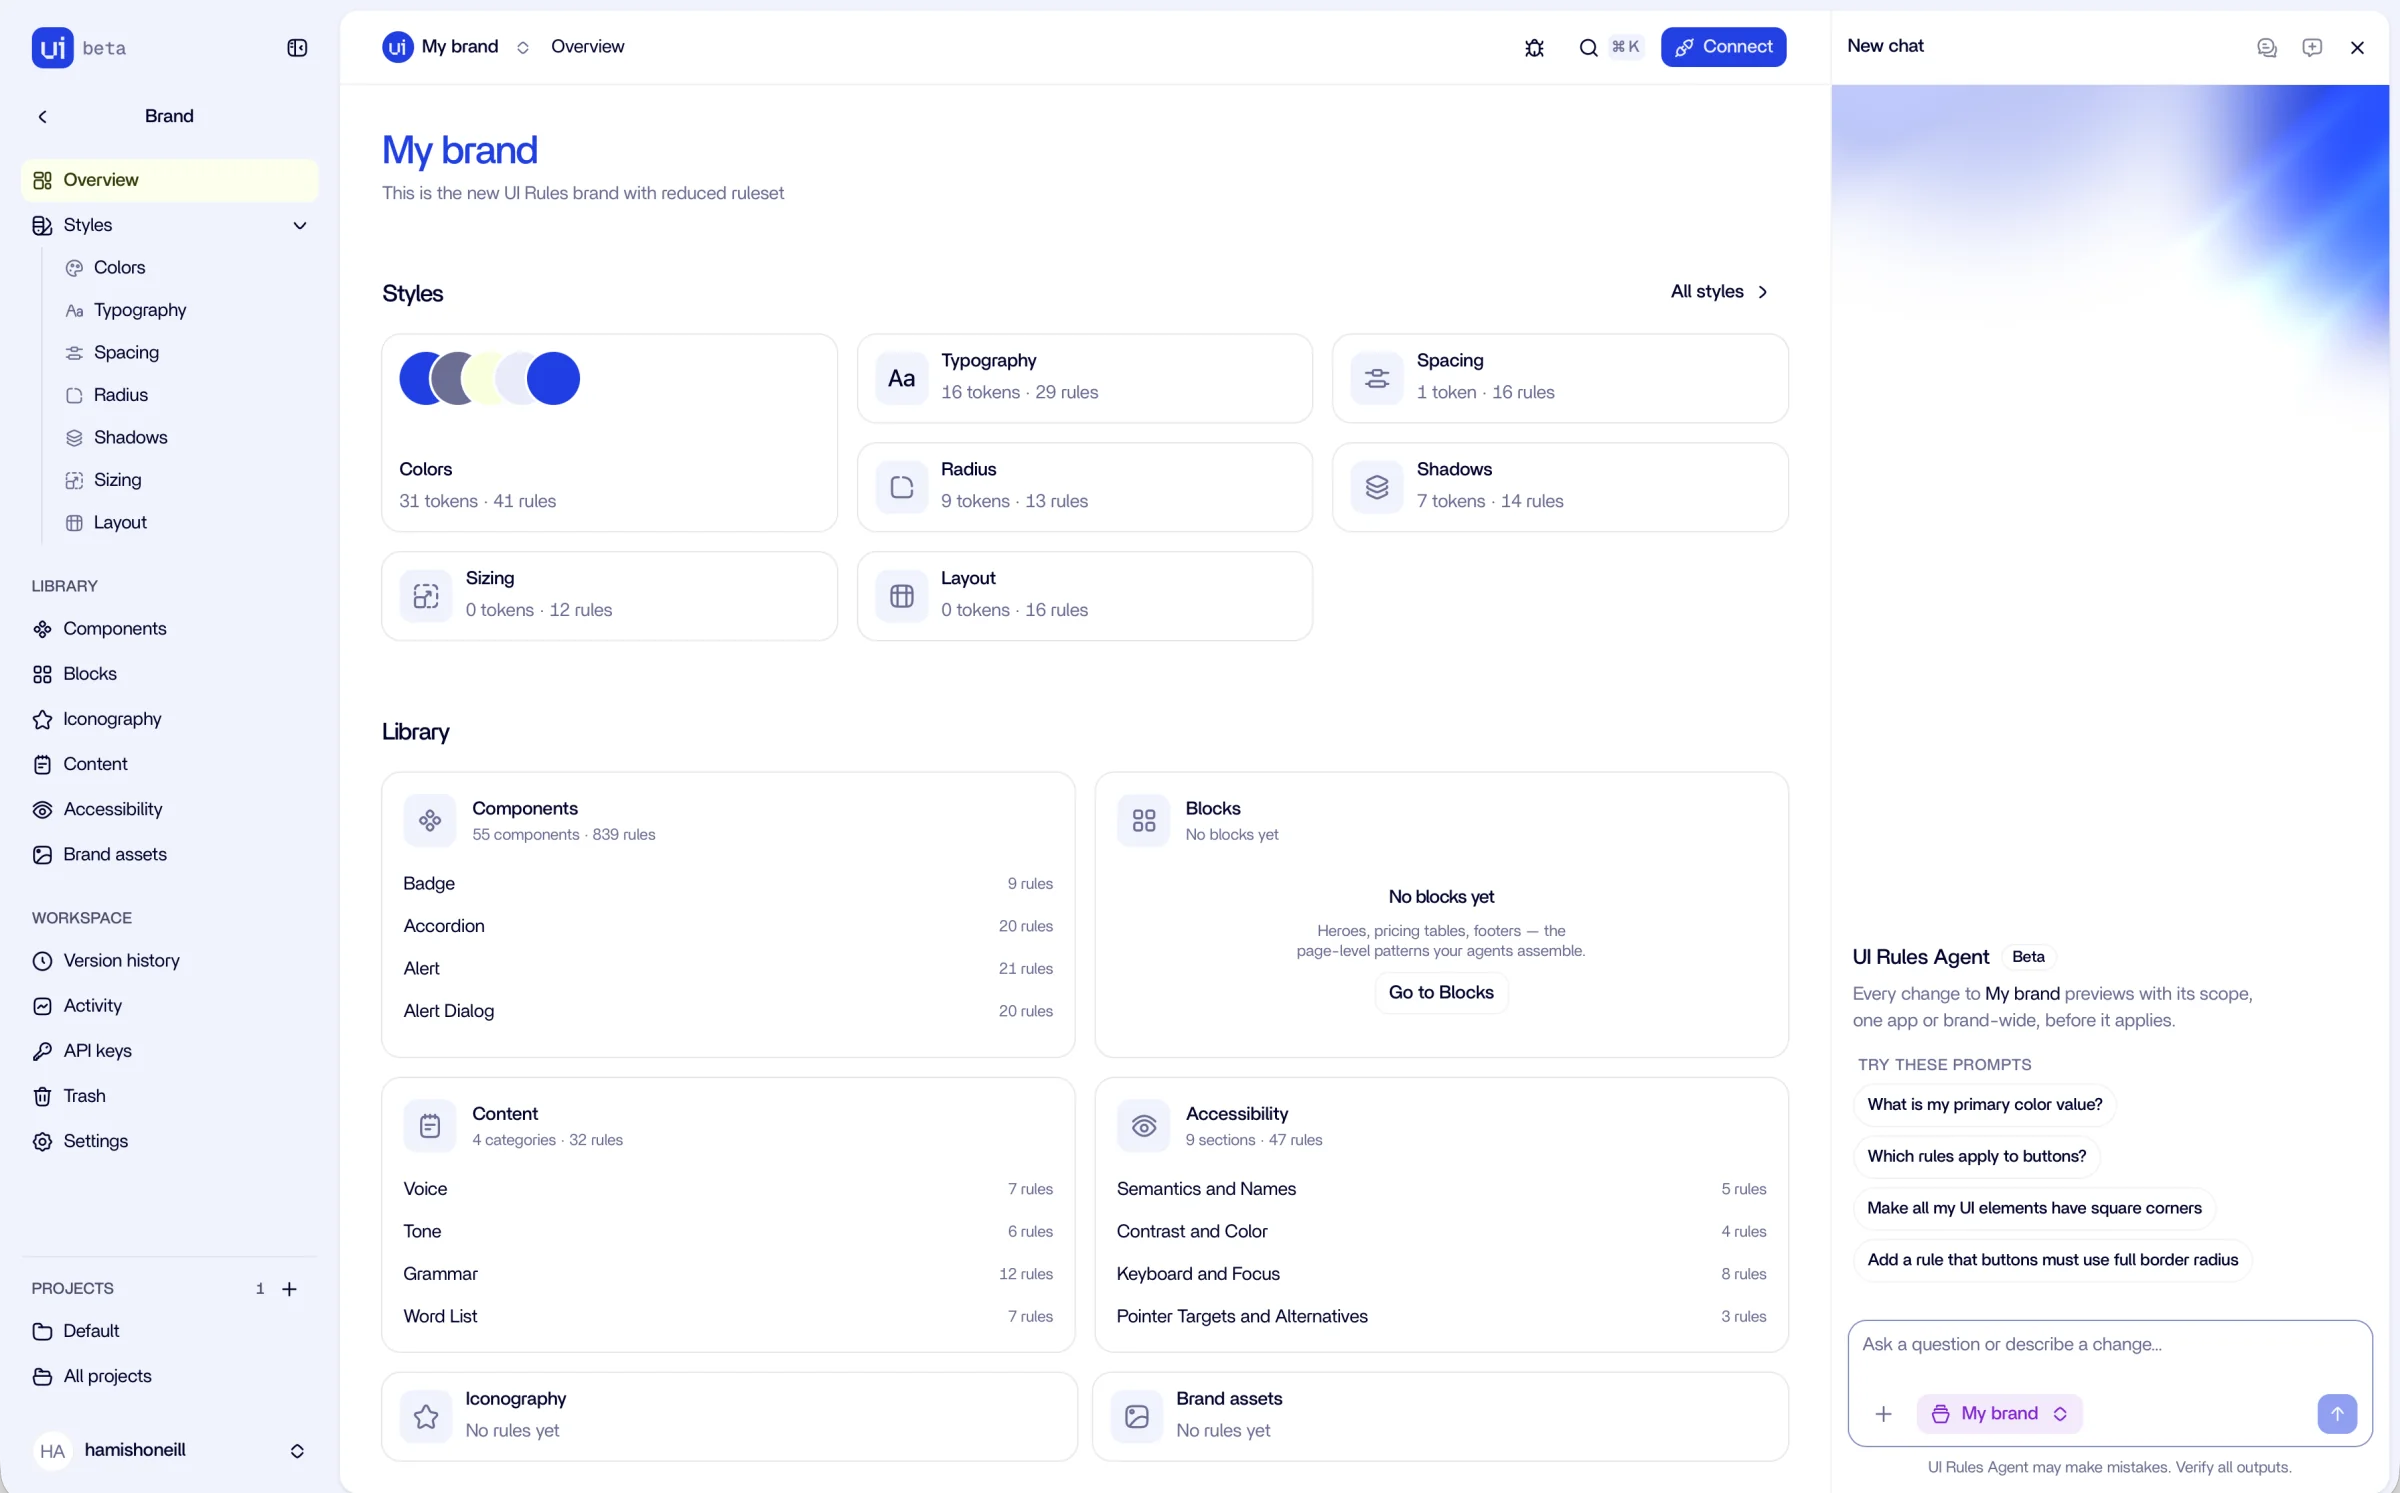Close the New chat panel
Viewport: 2400px width, 1493px height.
coord(2357,47)
